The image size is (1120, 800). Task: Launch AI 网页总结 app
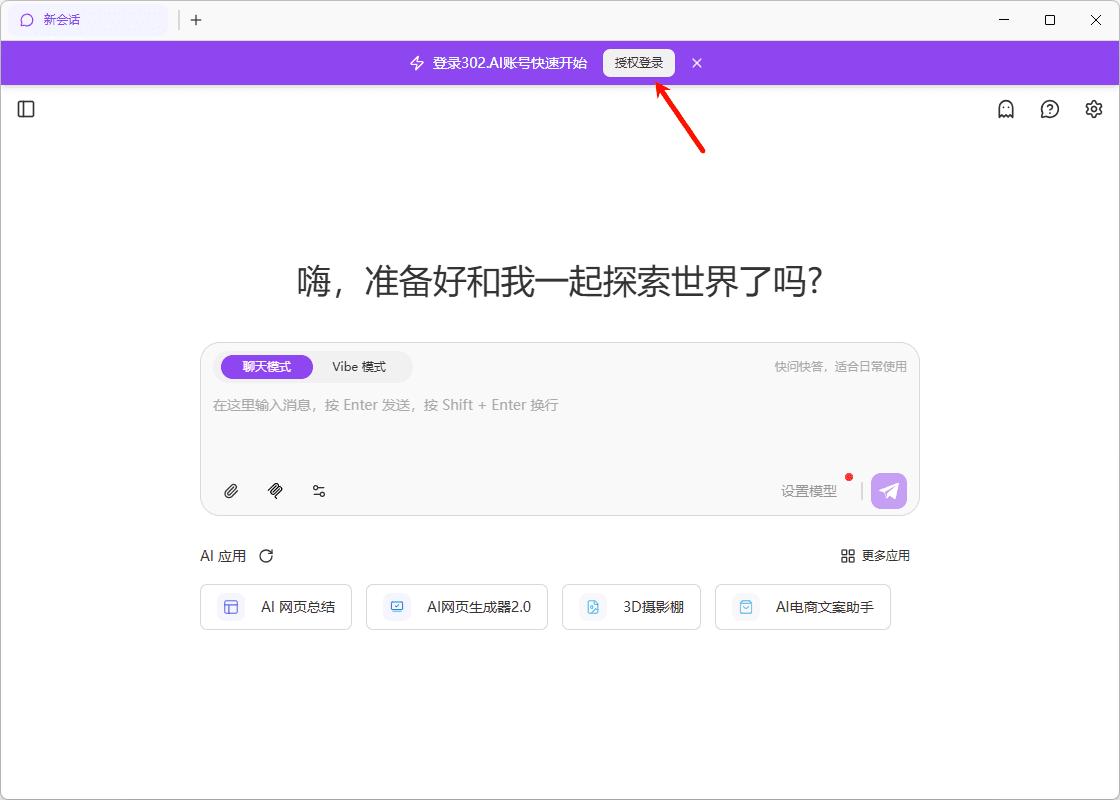[x=276, y=607]
